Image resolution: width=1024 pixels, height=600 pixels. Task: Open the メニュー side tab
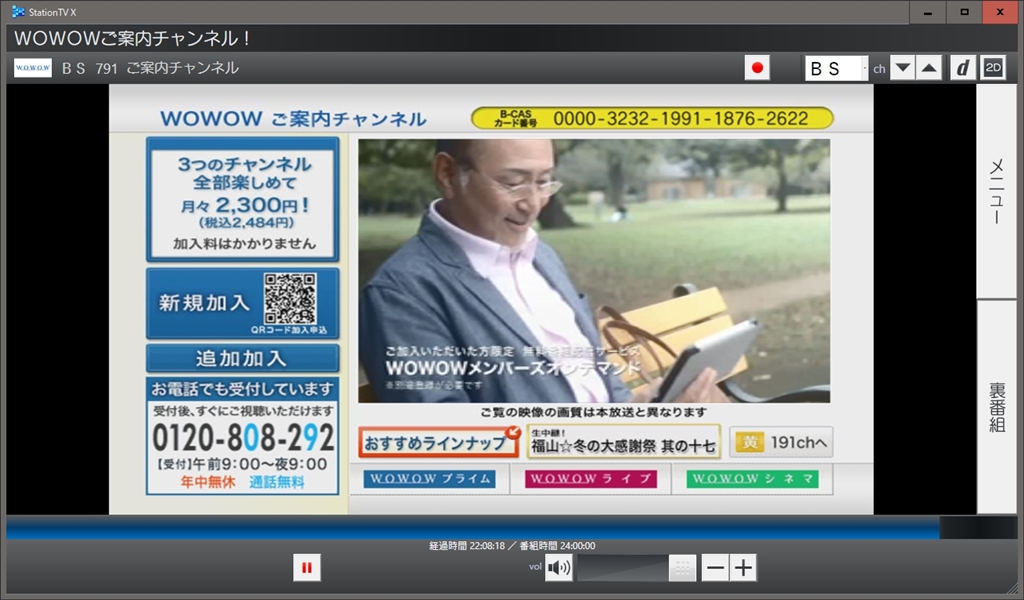(x=997, y=191)
